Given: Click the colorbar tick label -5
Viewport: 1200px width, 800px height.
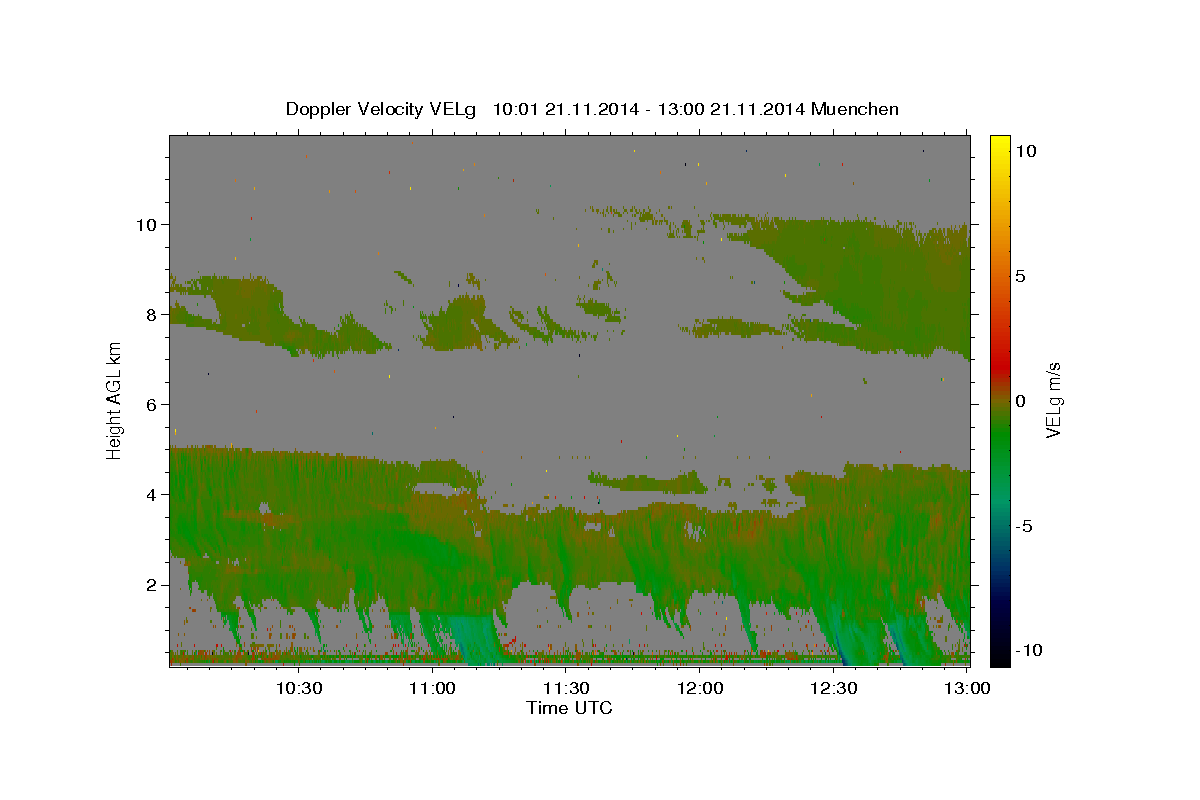Looking at the screenshot, I should (x=1023, y=527).
